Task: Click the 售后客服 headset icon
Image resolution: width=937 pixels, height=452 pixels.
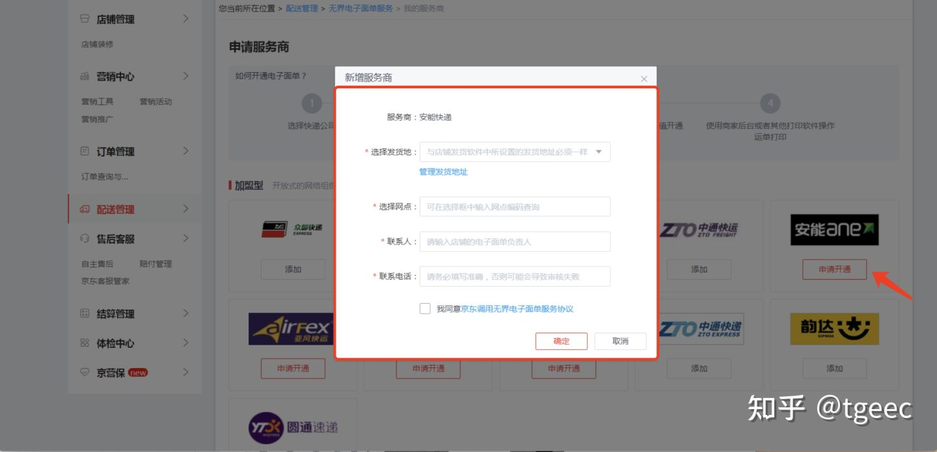Action: [85, 239]
